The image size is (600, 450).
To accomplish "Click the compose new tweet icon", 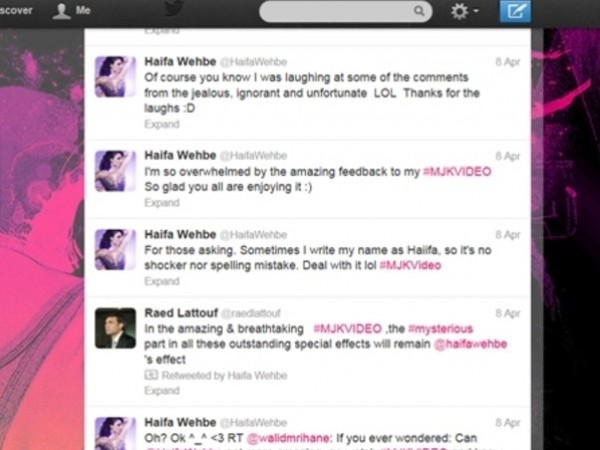I will click(x=515, y=11).
